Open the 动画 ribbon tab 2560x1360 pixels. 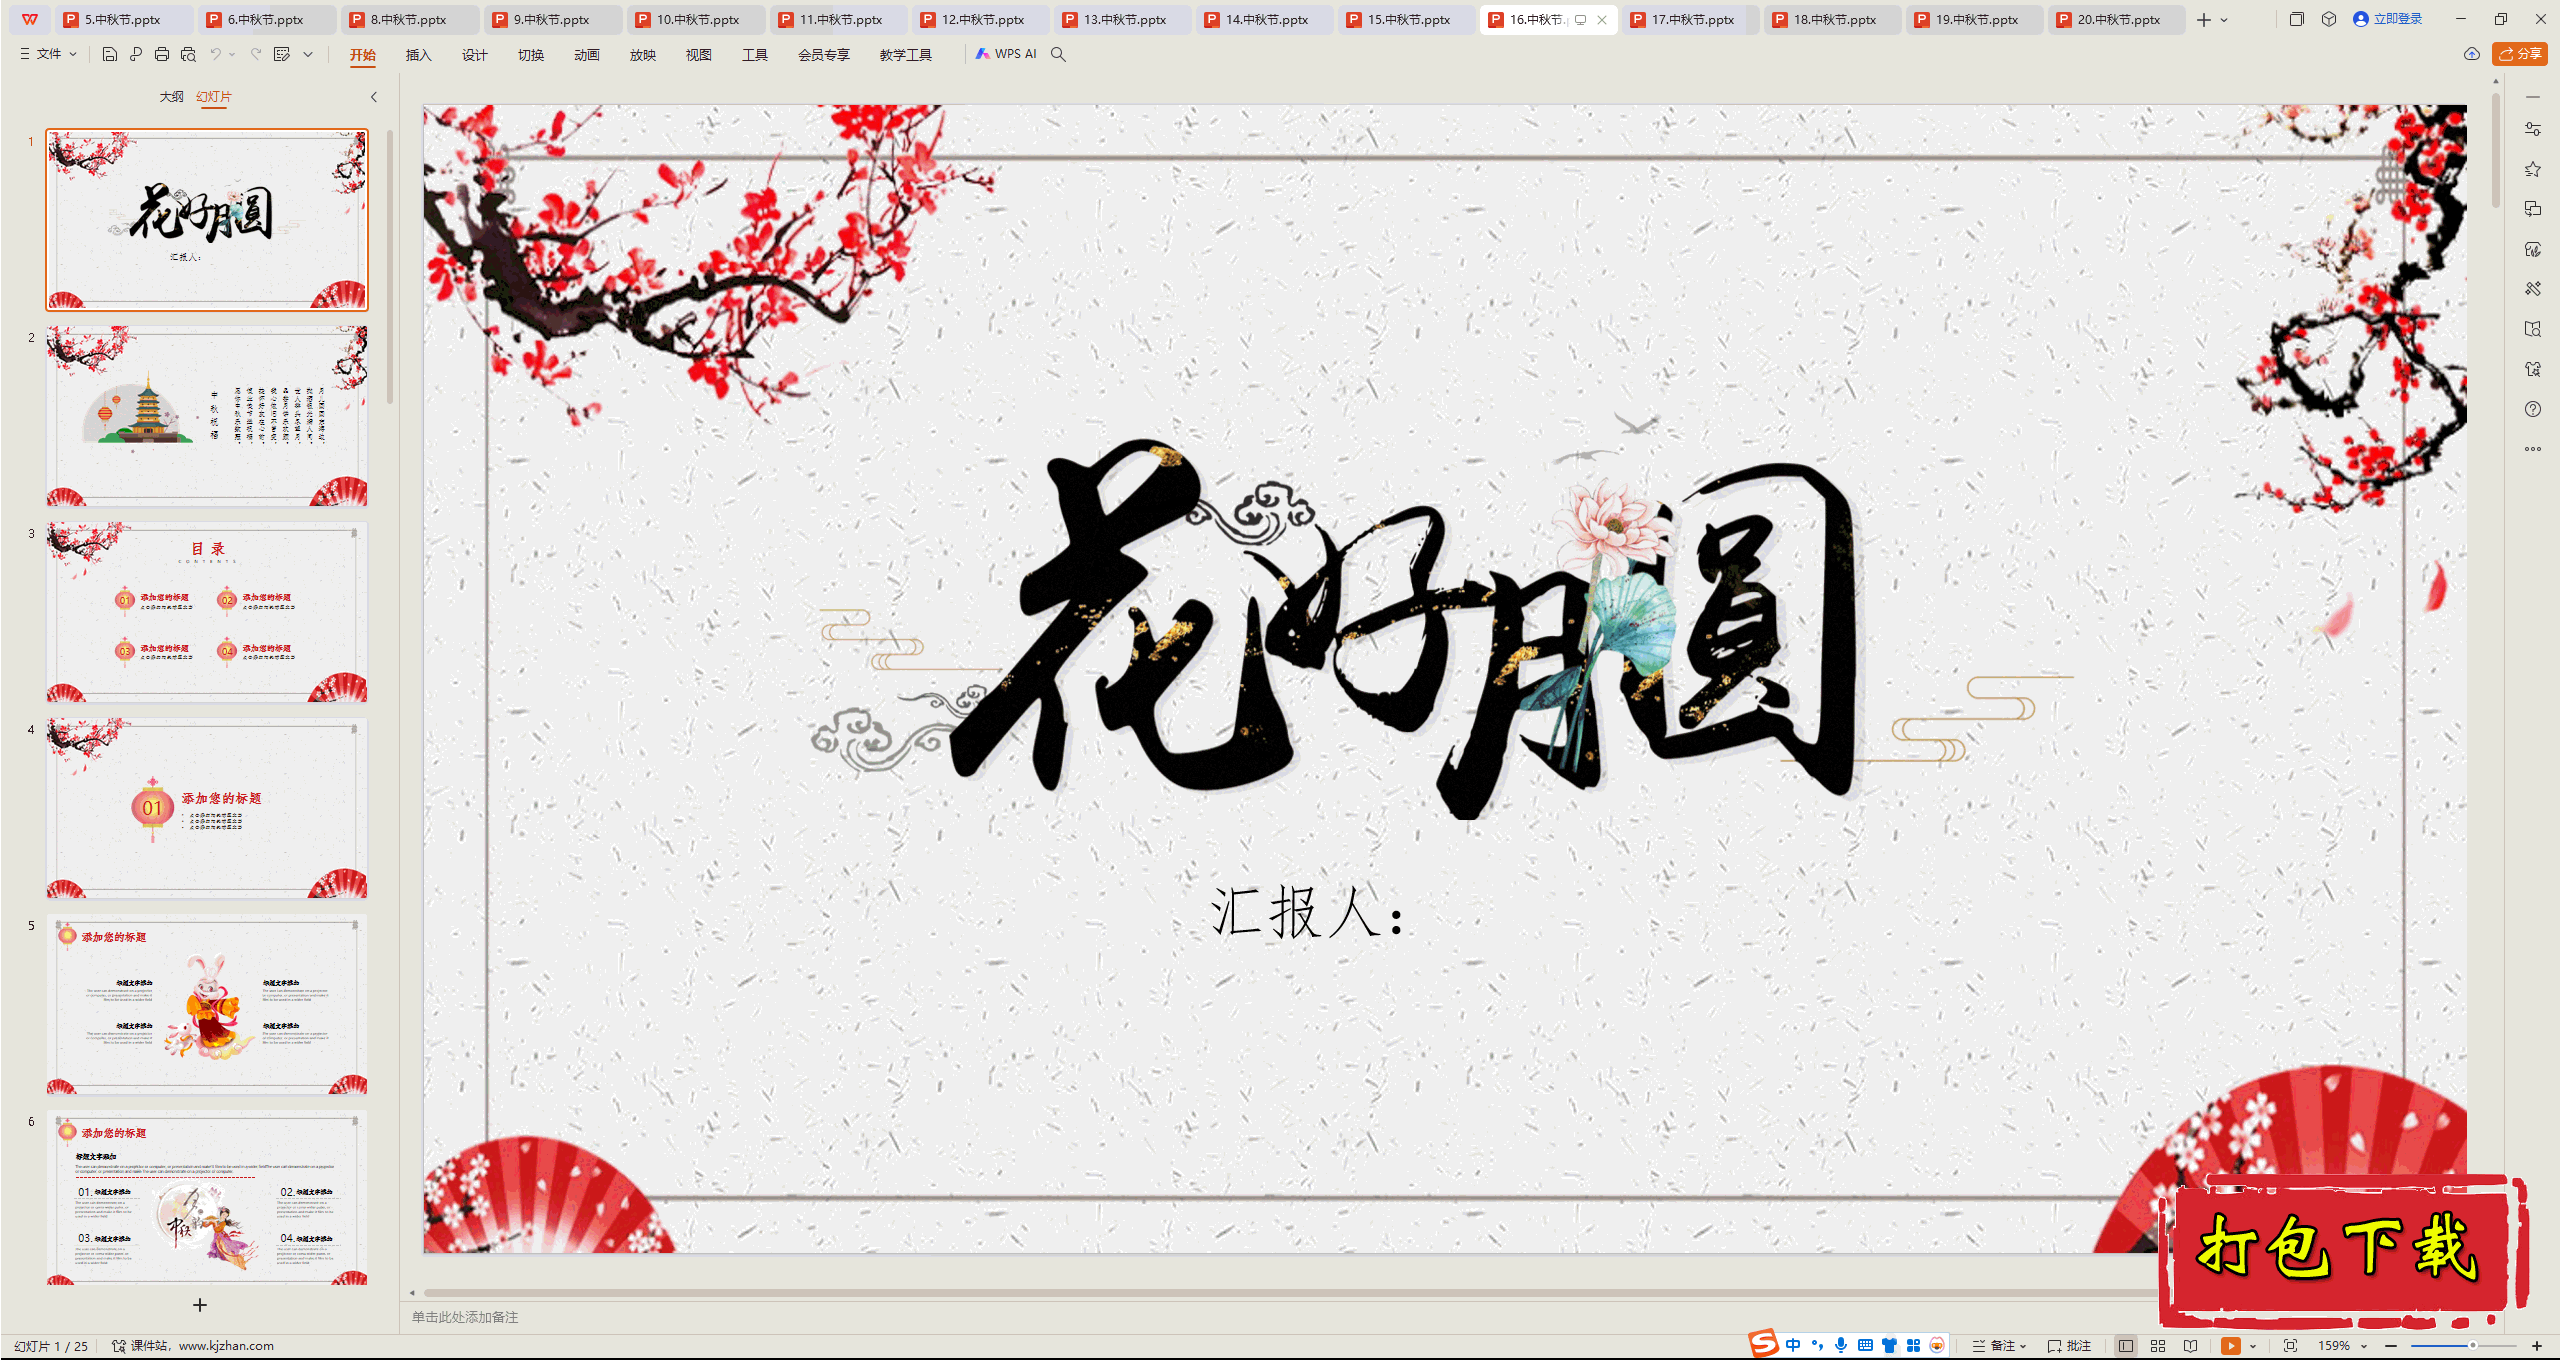point(586,55)
